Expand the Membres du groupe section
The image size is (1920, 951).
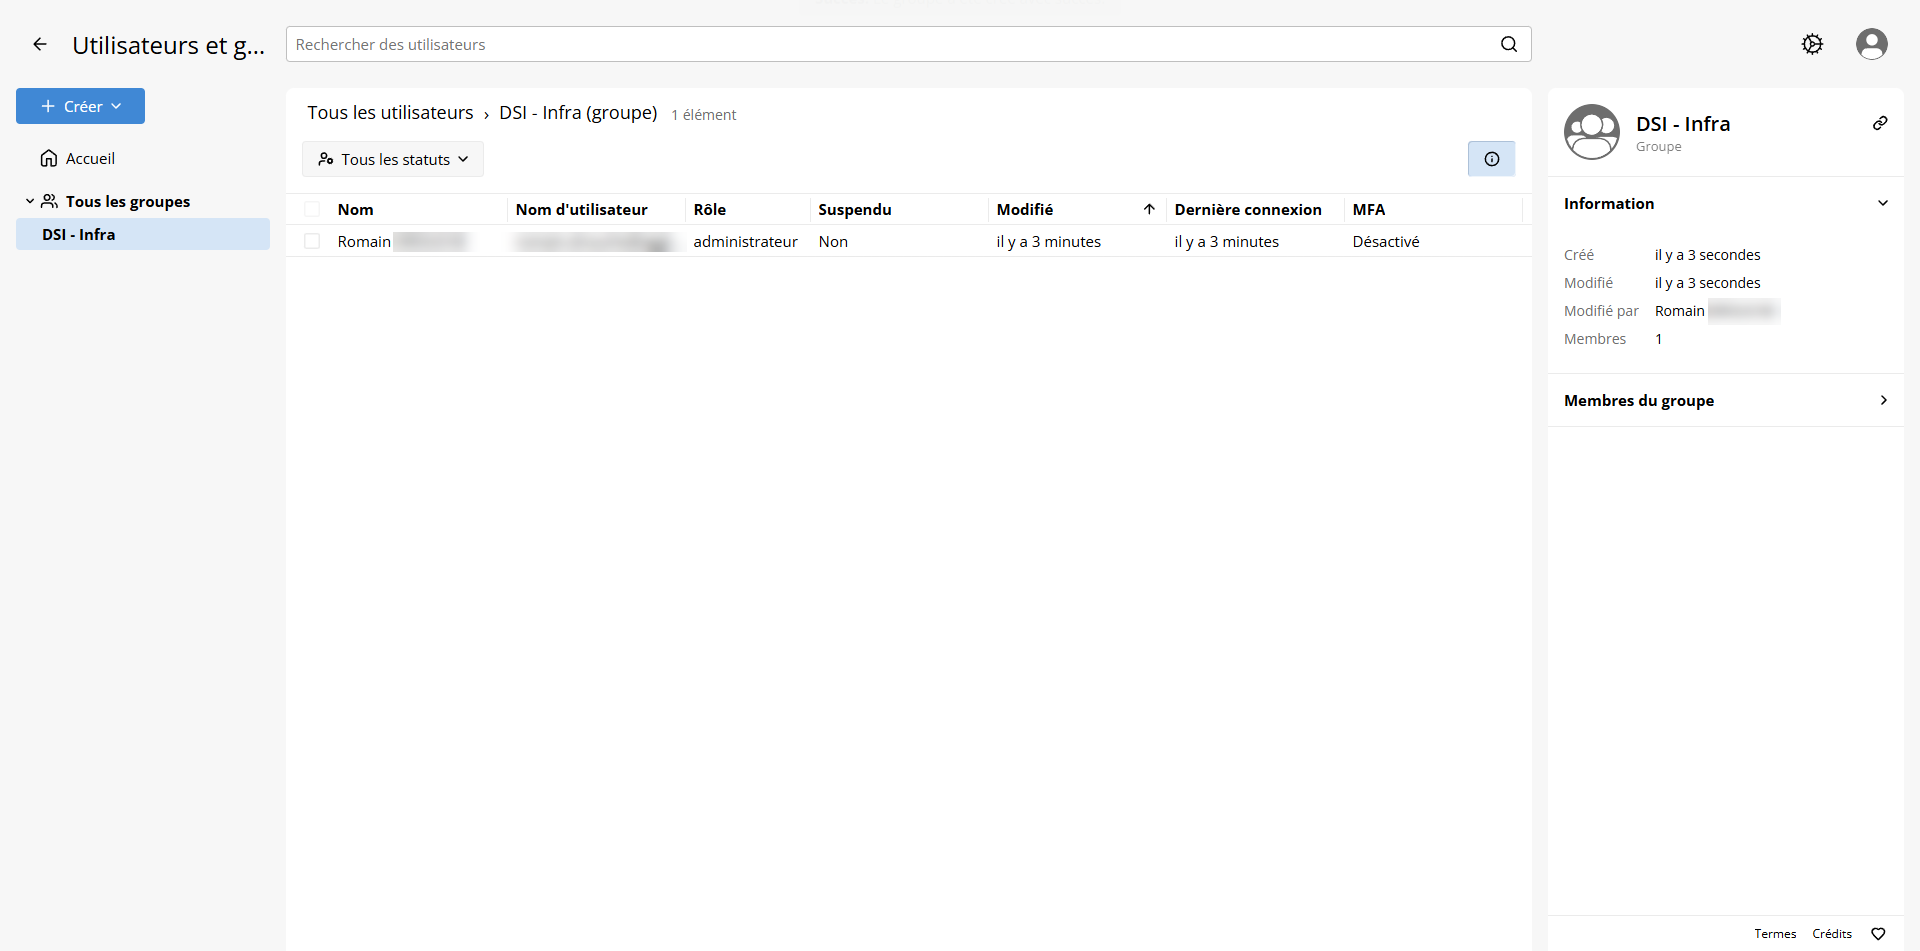(x=1882, y=400)
